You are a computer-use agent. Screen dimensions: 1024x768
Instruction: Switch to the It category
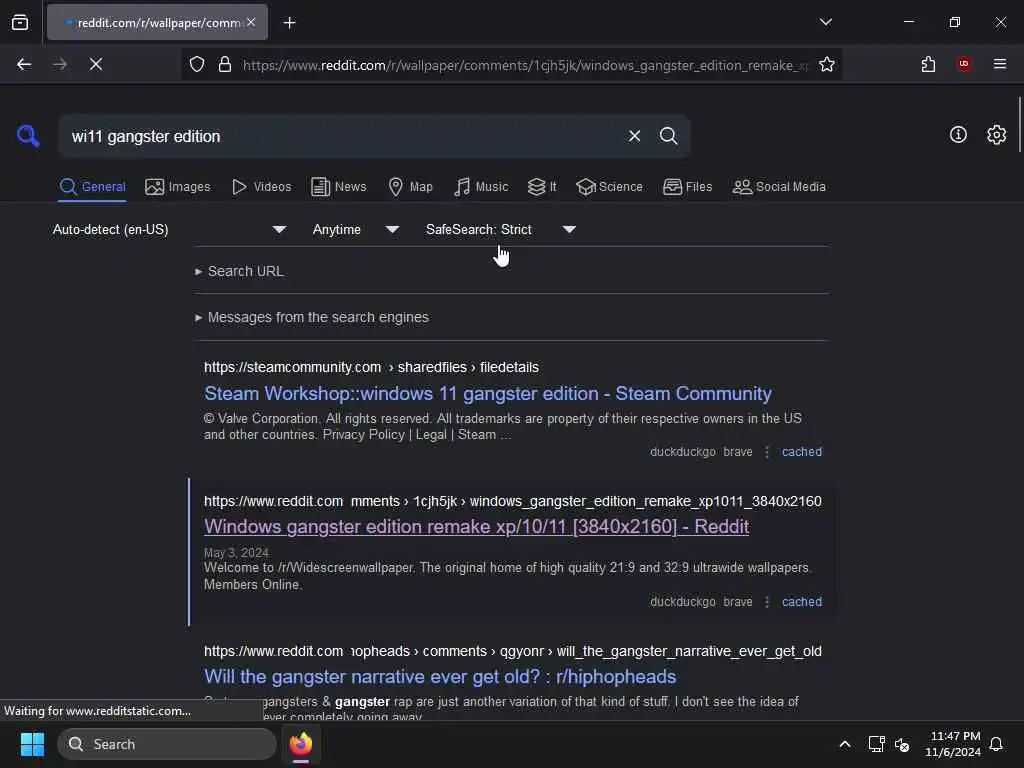coord(542,187)
